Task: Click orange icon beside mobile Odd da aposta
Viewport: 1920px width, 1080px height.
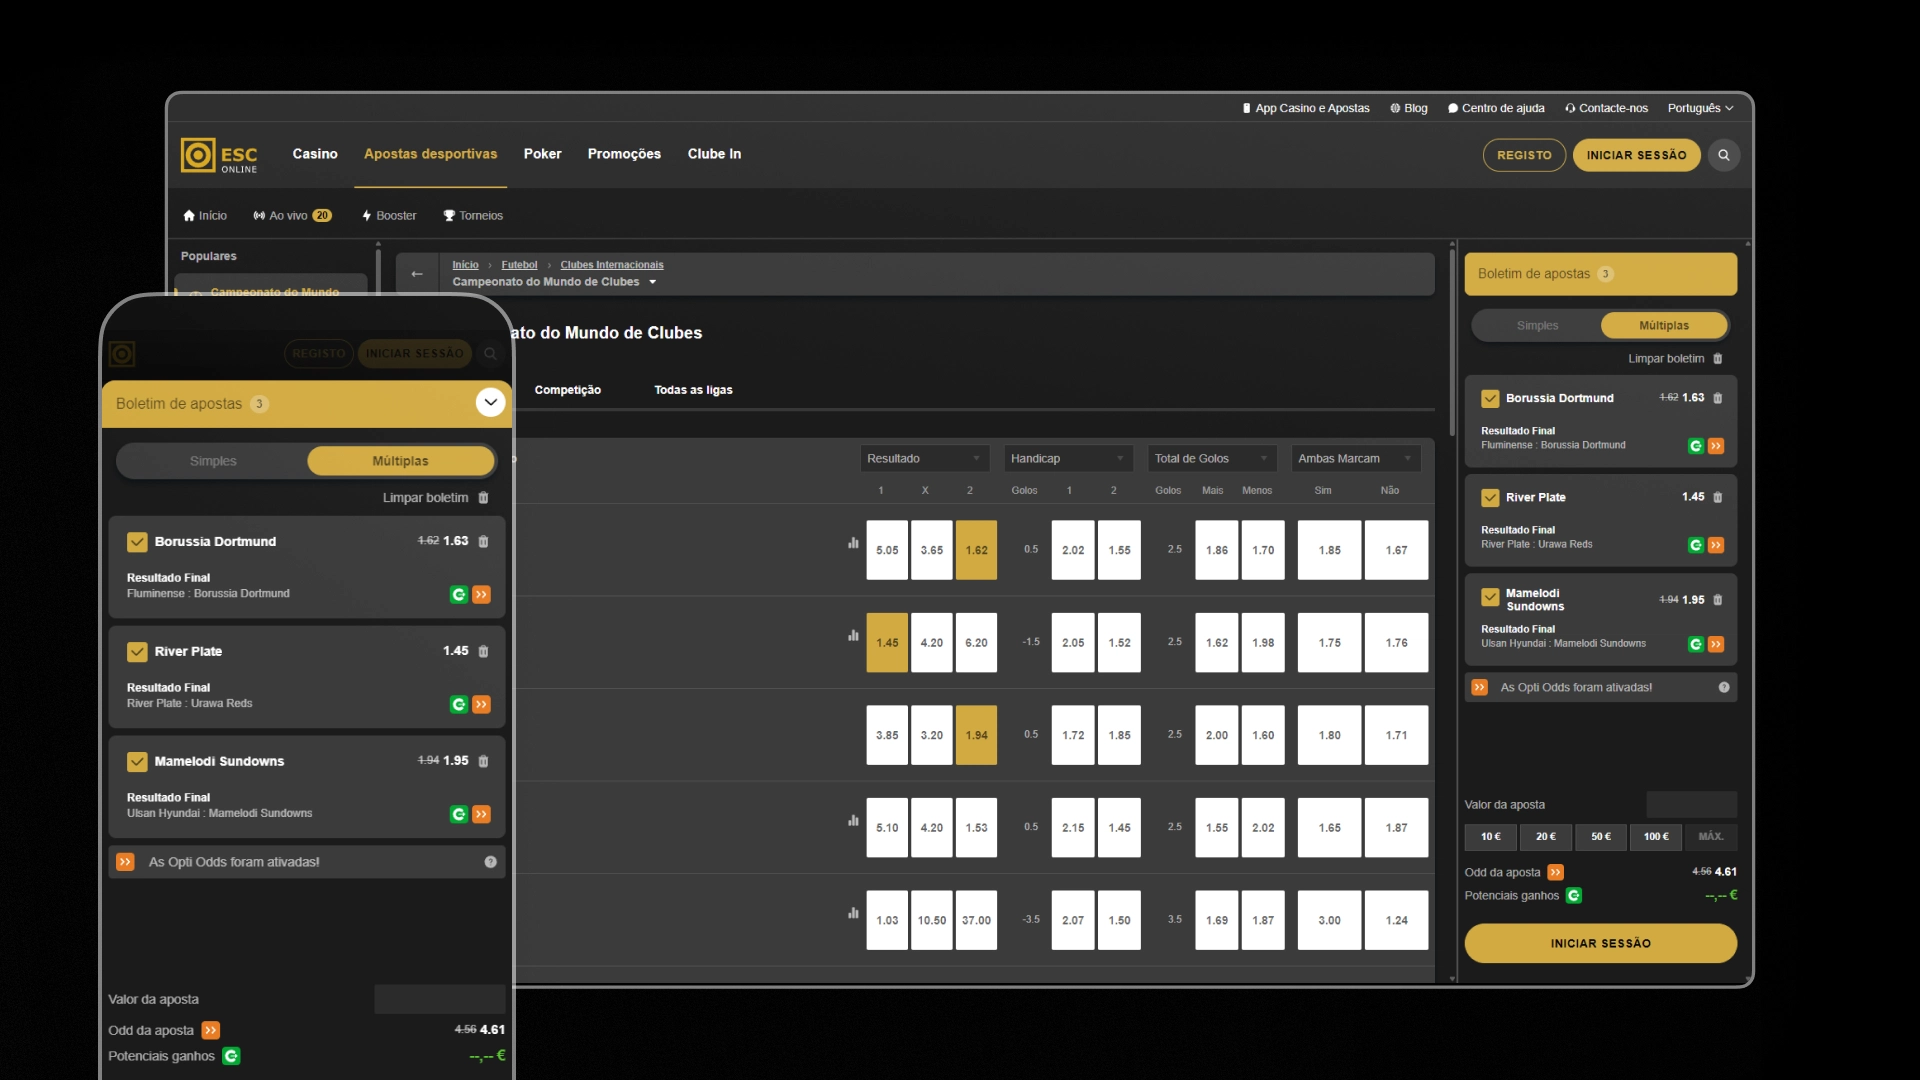Action: (211, 1030)
